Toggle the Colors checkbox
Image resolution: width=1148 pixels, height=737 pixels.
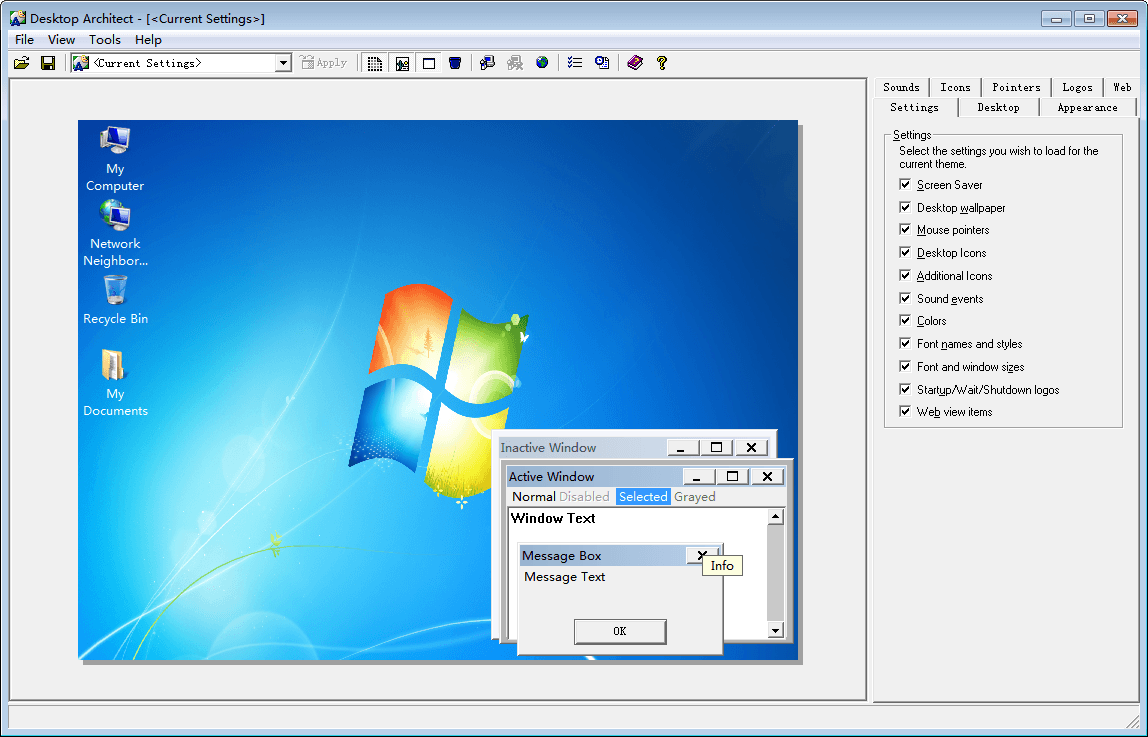point(906,321)
